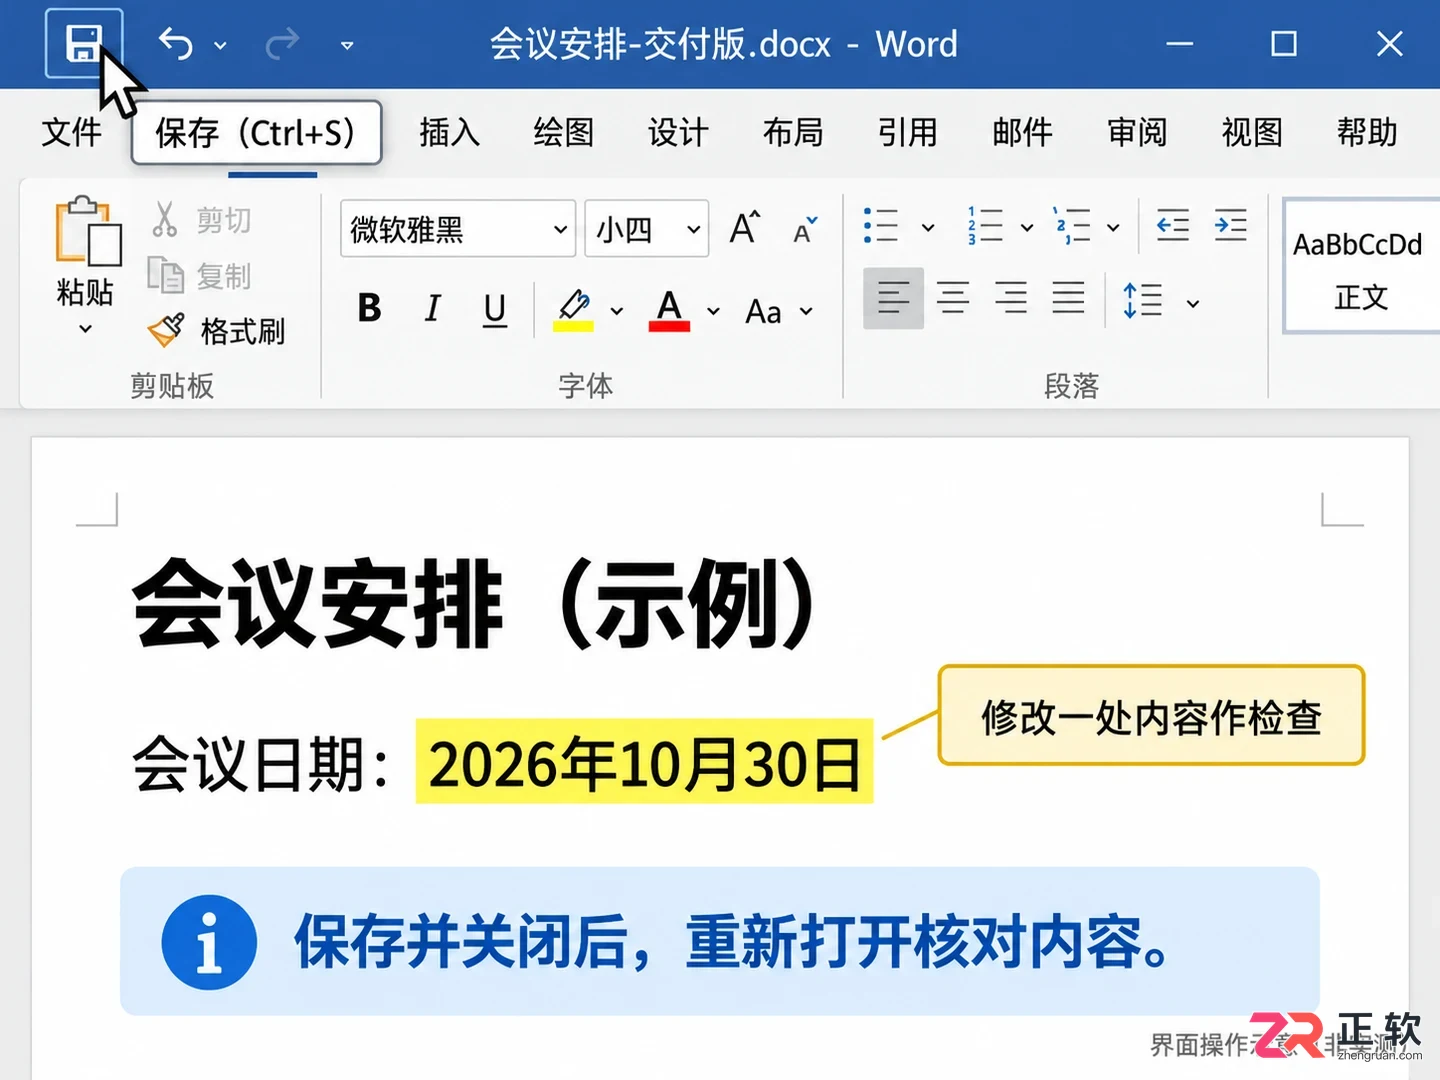Increase font size with the large A
The width and height of the screenshot is (1440, 1080).
(745, 228)
